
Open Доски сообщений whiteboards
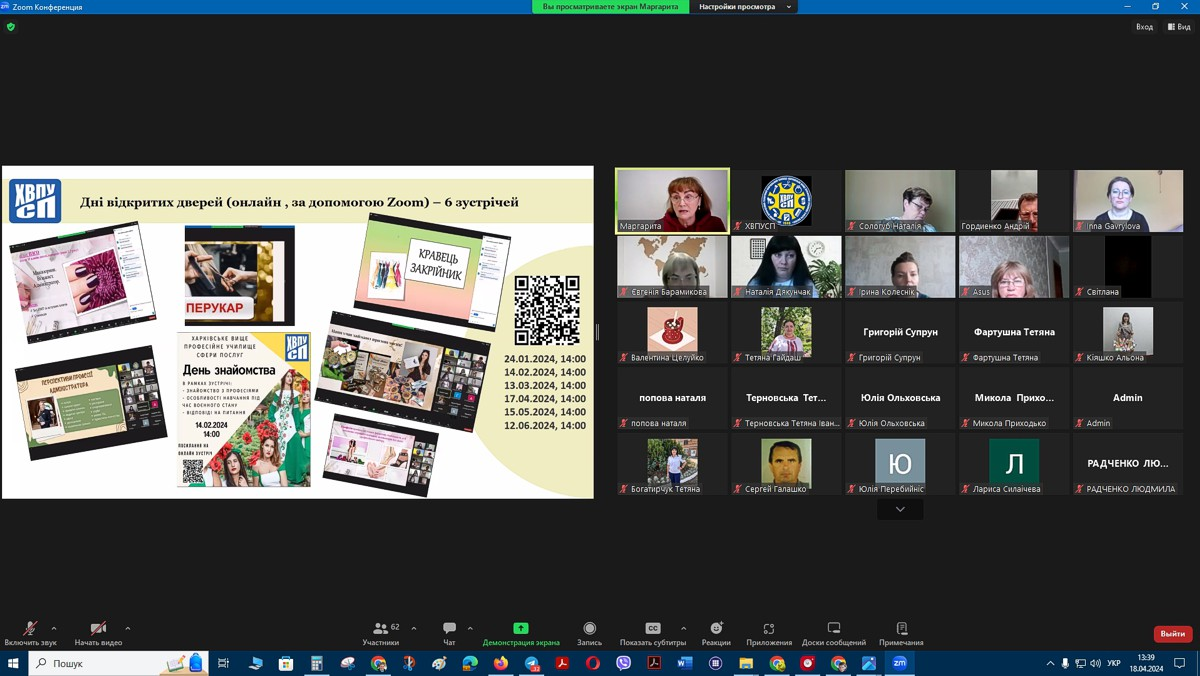coord(834,634)
